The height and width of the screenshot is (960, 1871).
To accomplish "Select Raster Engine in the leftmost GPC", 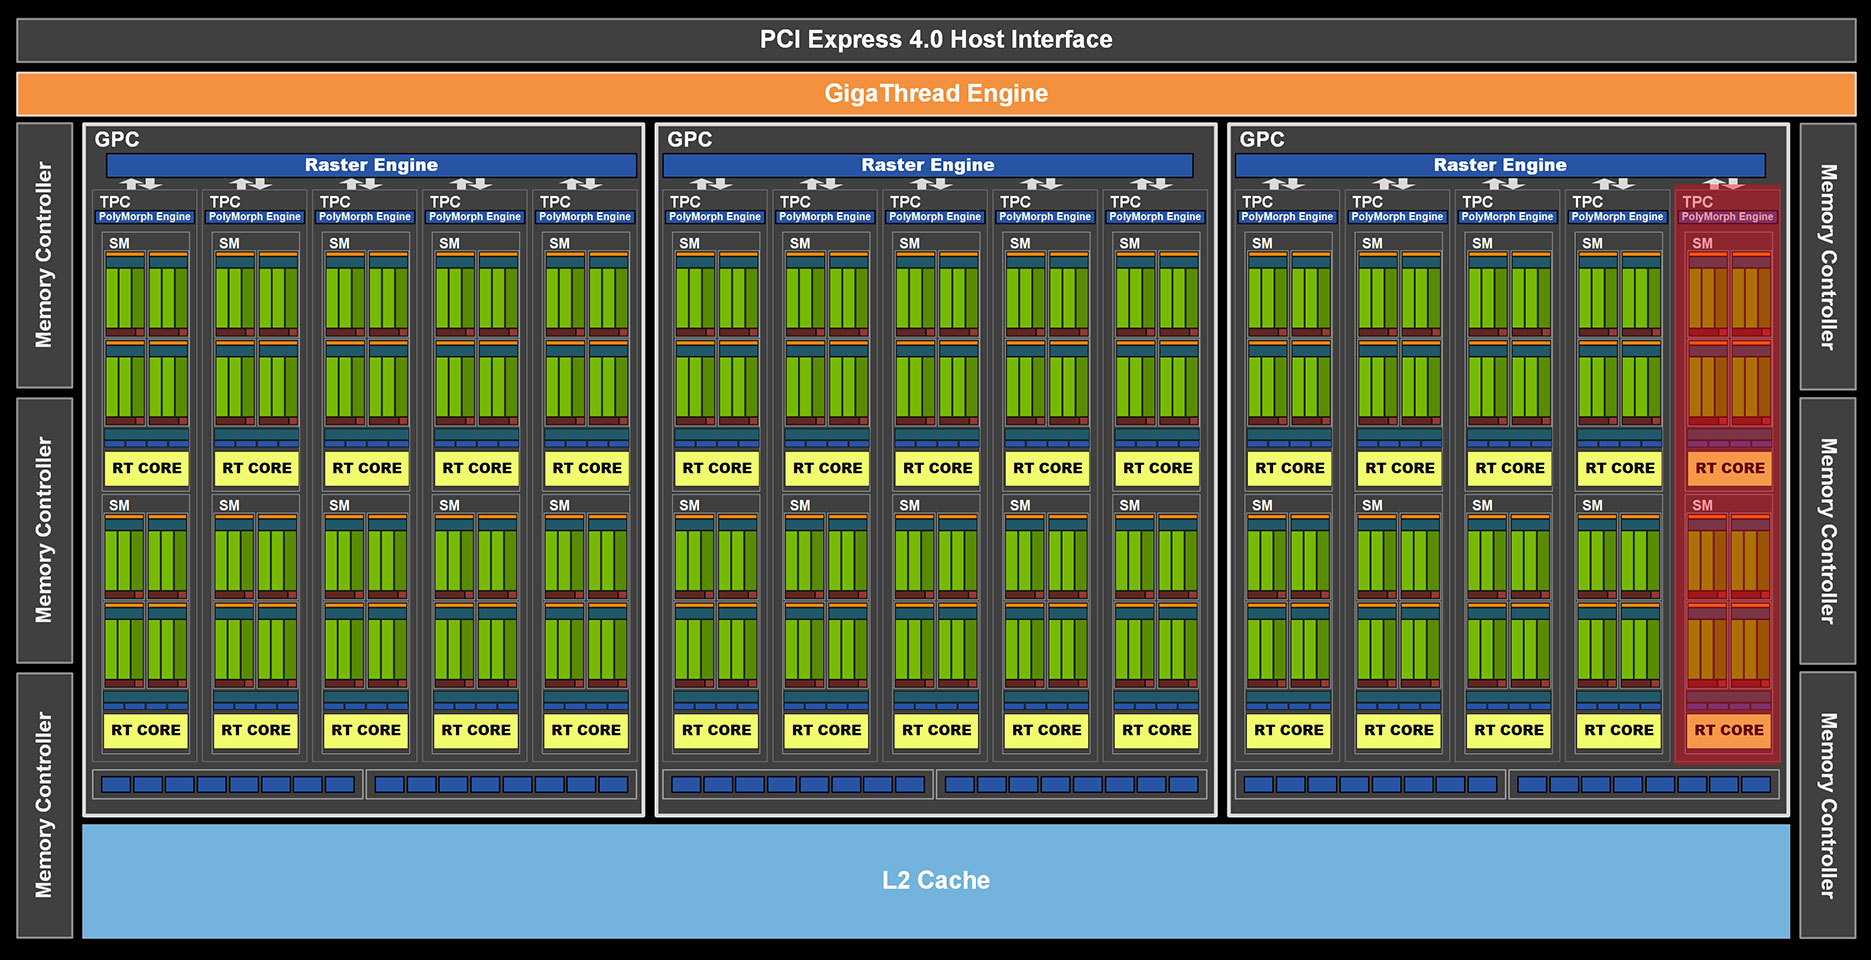I will (x=371, y=165).
